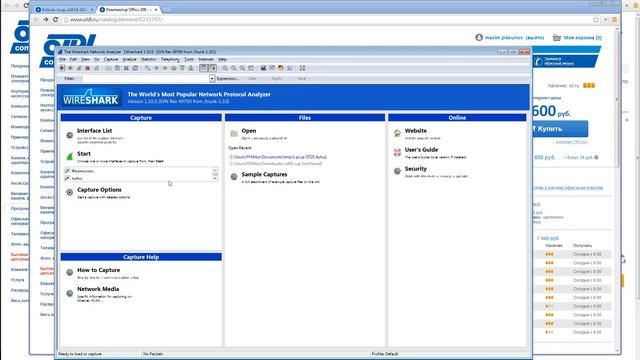Jump to the first packet icon

tap(182, 68)
